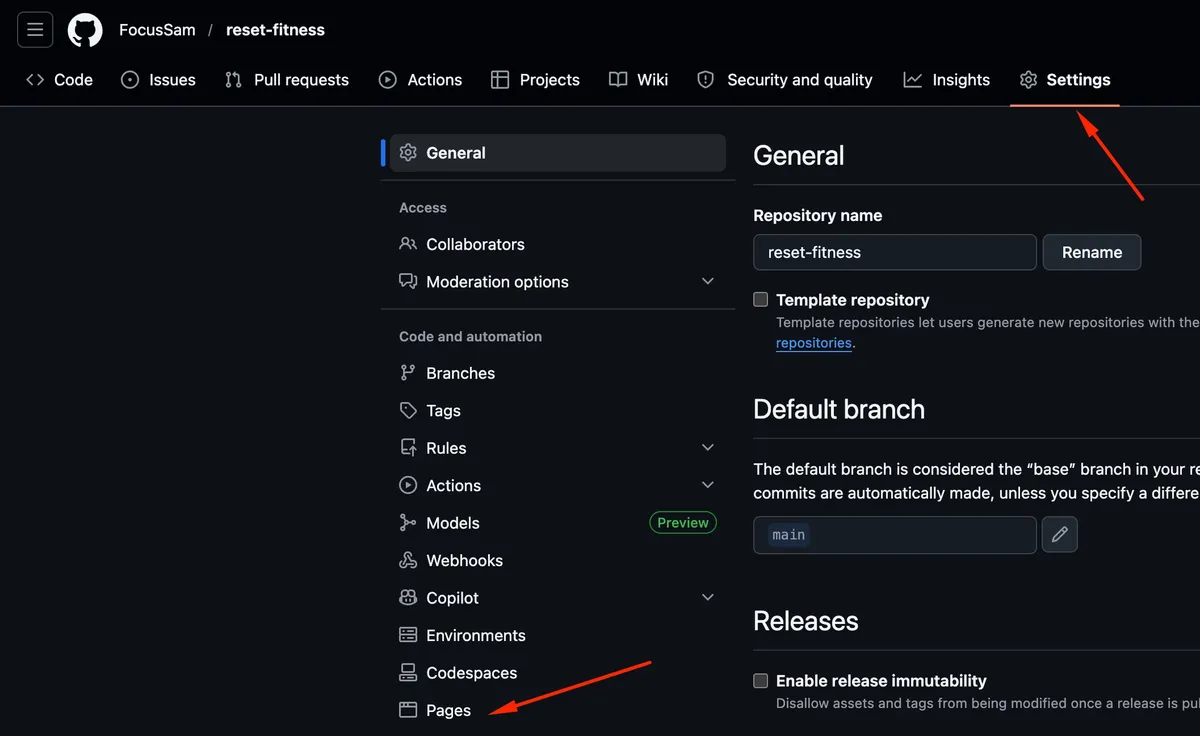1200x736 pixels.
Task: Click the GitHub Octocat logo
Action: click(x=85, y=30)
